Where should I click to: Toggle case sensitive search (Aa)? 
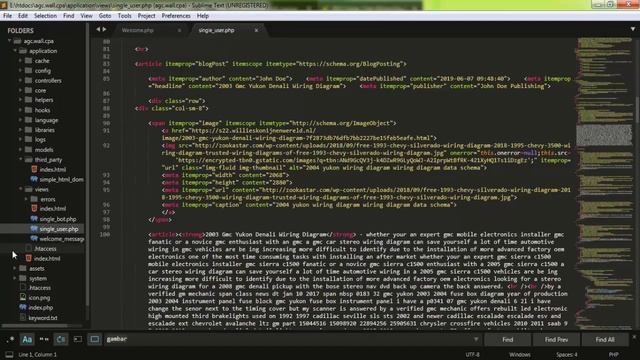(x=27, y=339)
